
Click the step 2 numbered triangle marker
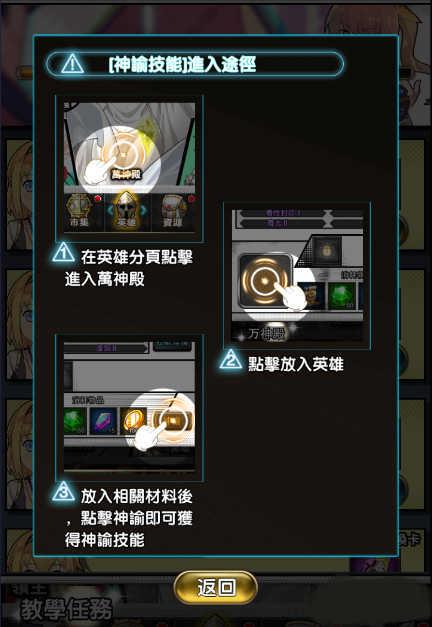231,359
